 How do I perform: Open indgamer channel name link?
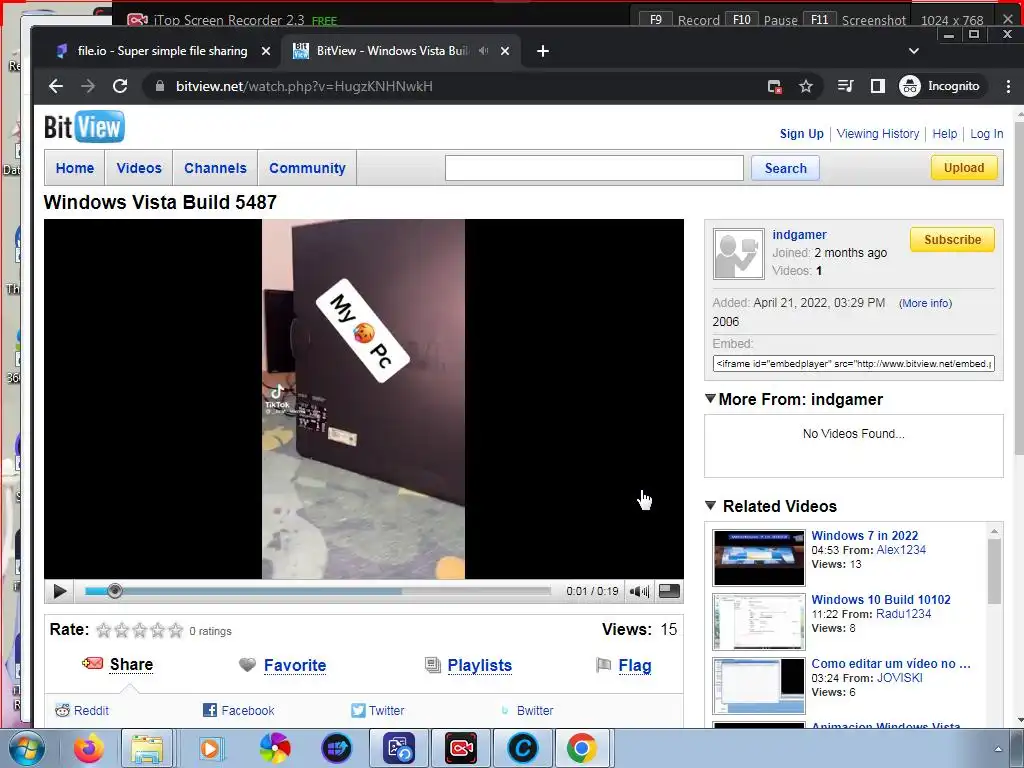point(799,234)
